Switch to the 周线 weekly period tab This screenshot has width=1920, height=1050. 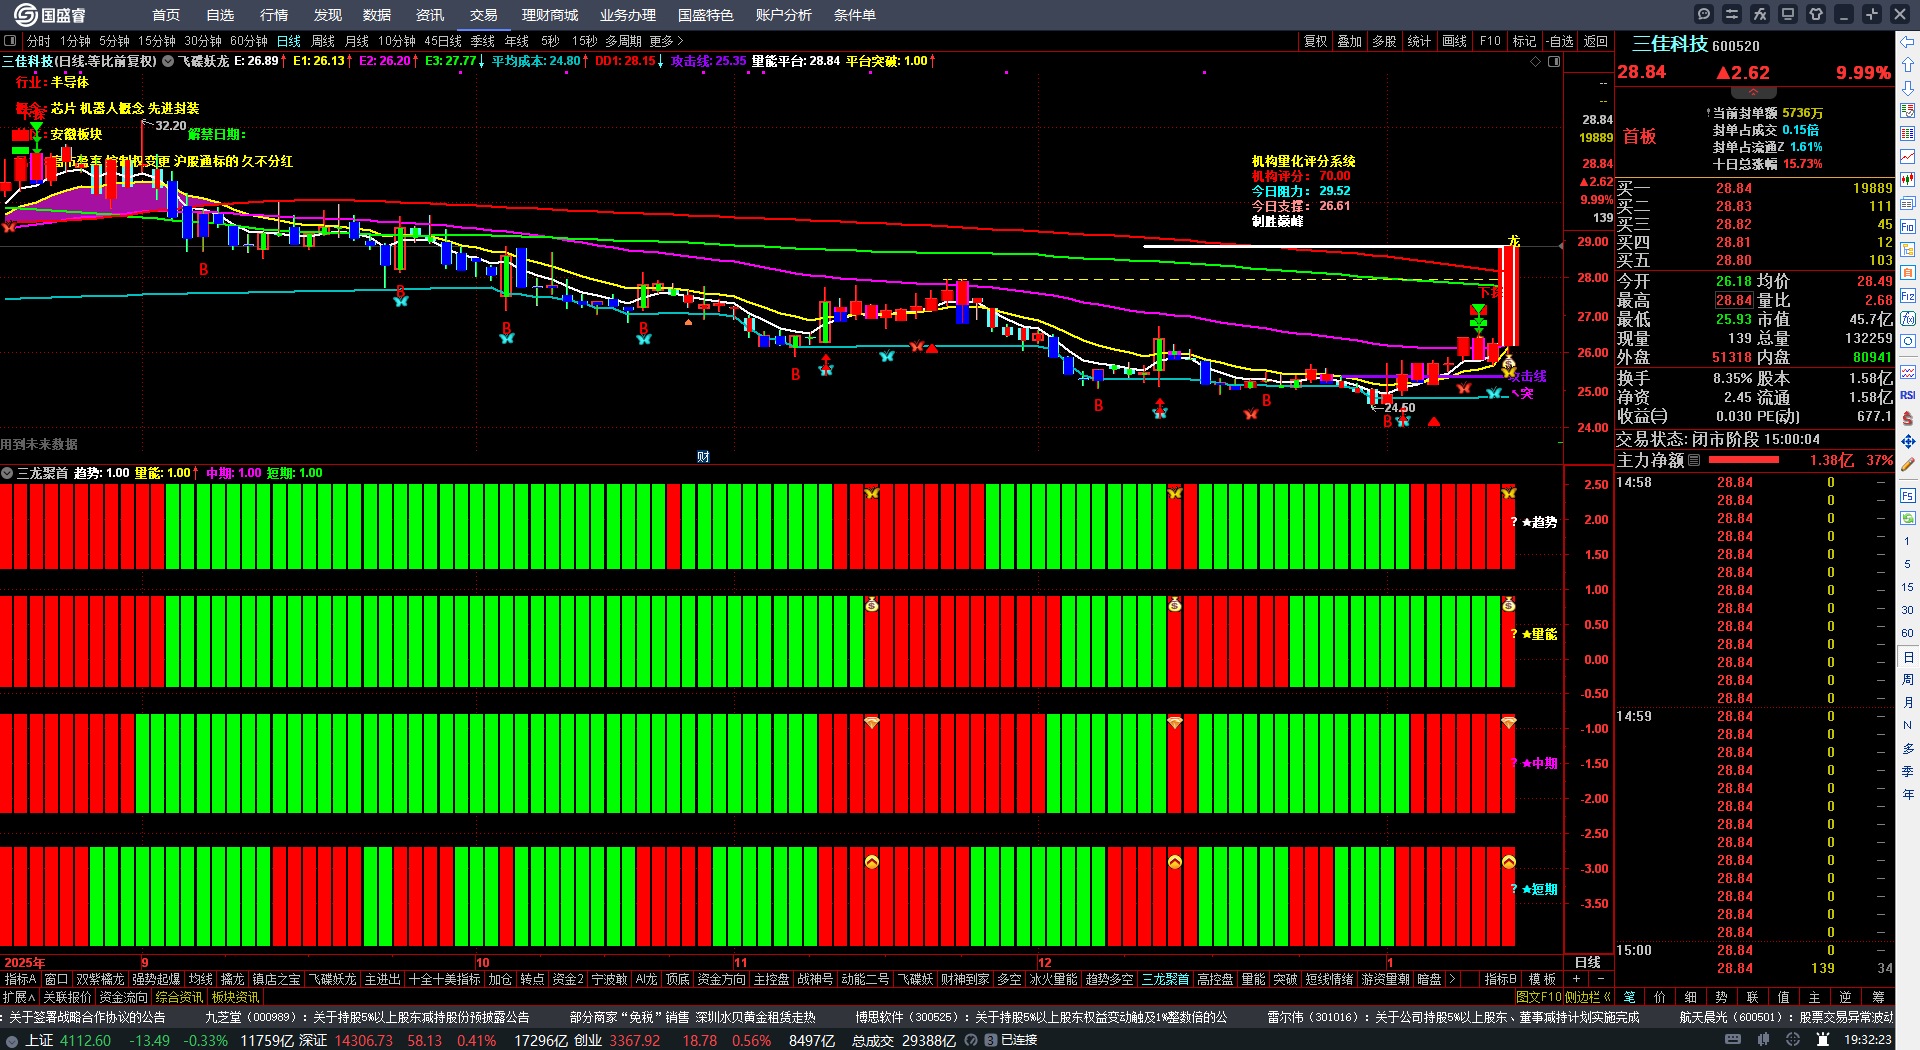tap(323, 41)
